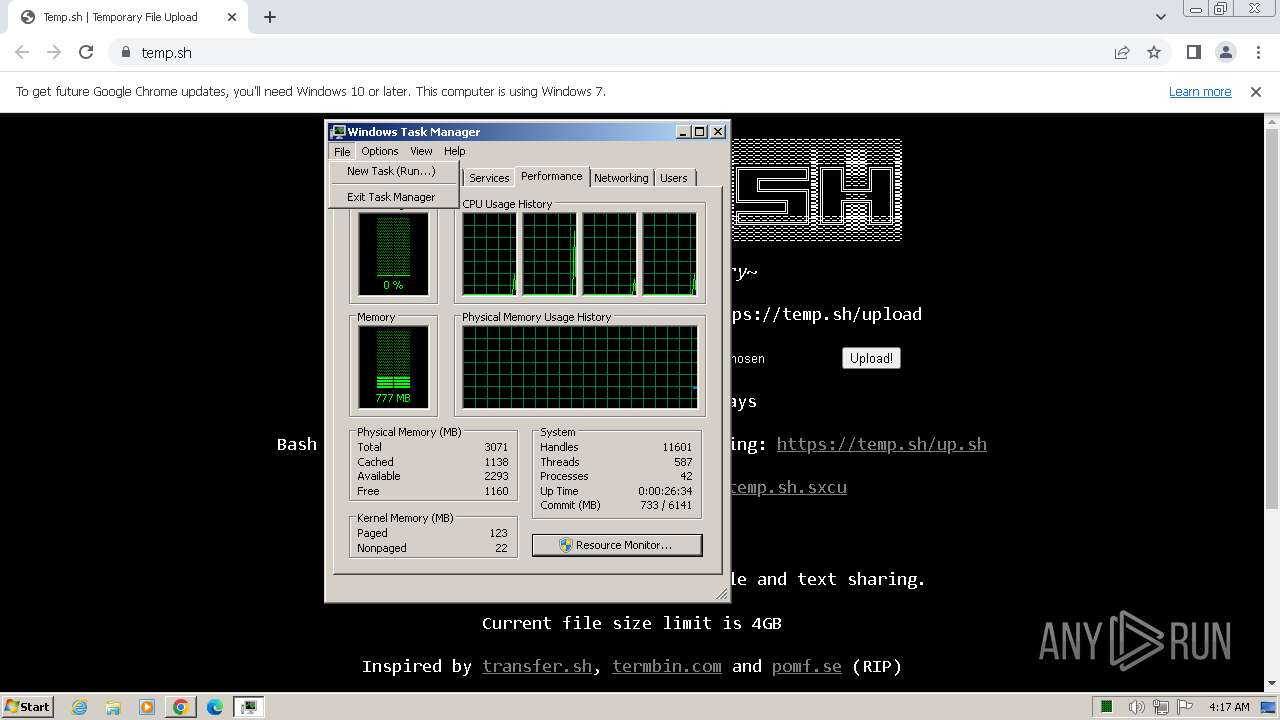Switch to the Users tab
1280x720 pixels.
coord(674,178)
